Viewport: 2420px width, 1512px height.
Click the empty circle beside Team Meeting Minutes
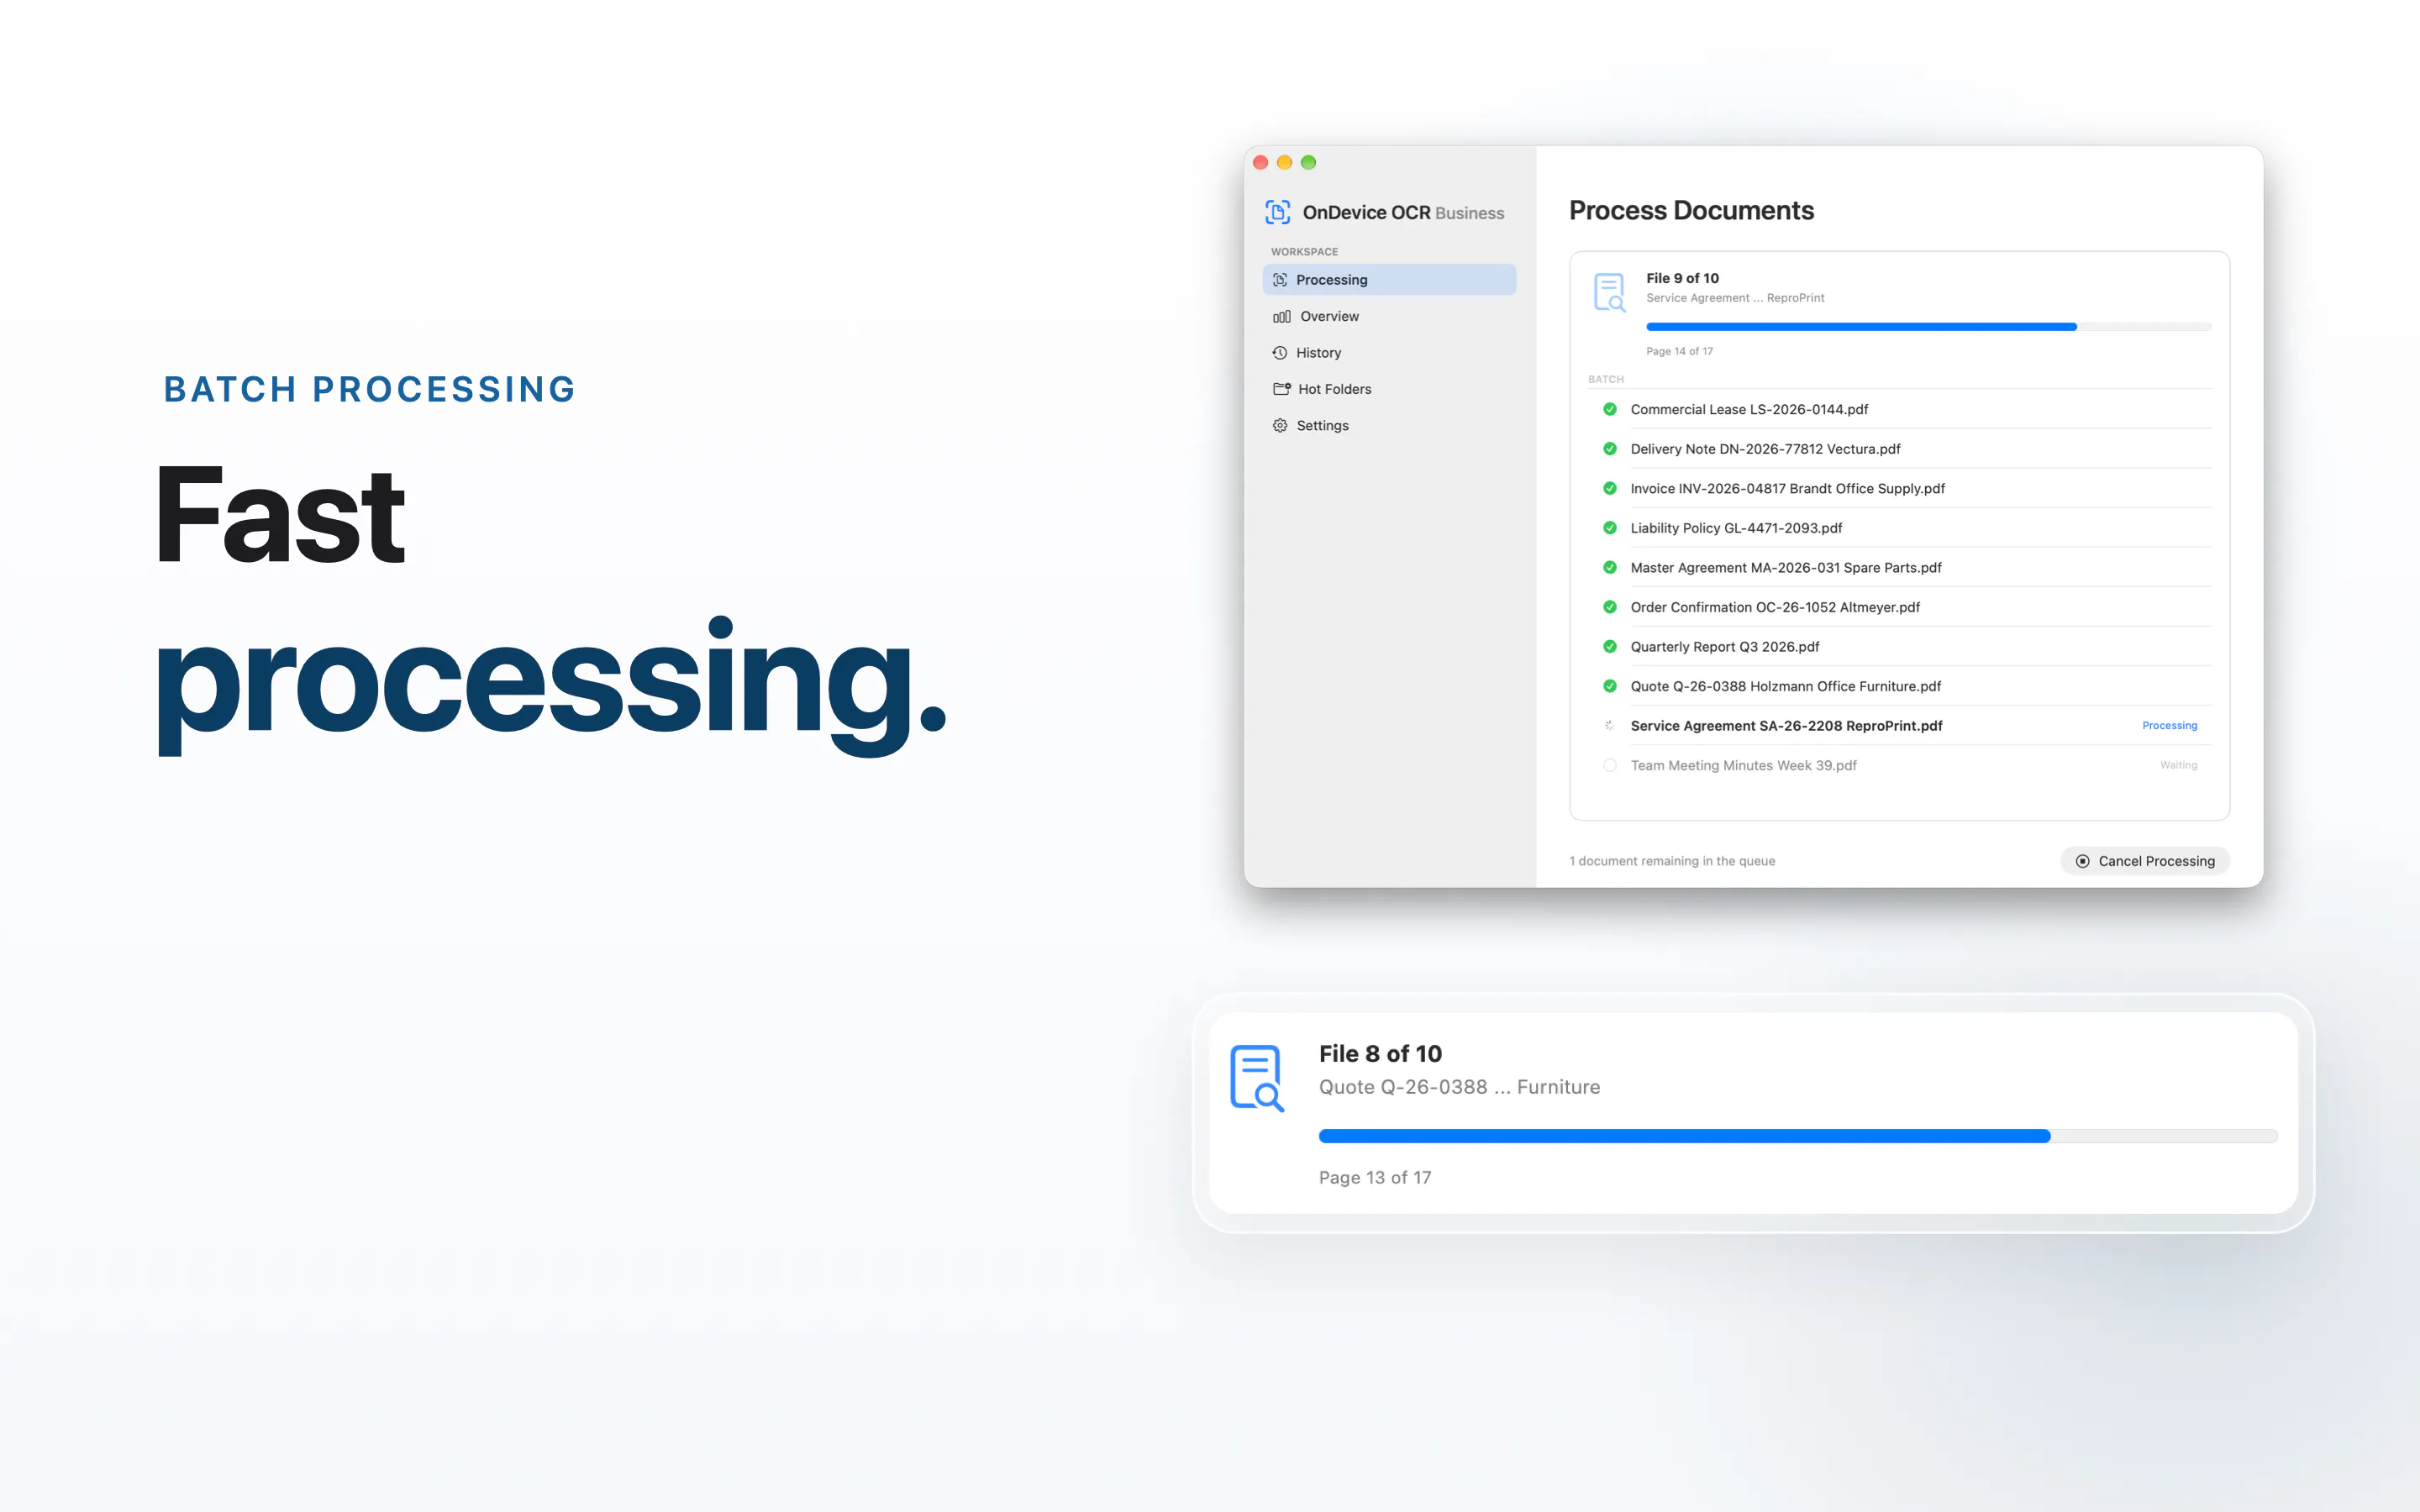click(x=1610, y=765)
